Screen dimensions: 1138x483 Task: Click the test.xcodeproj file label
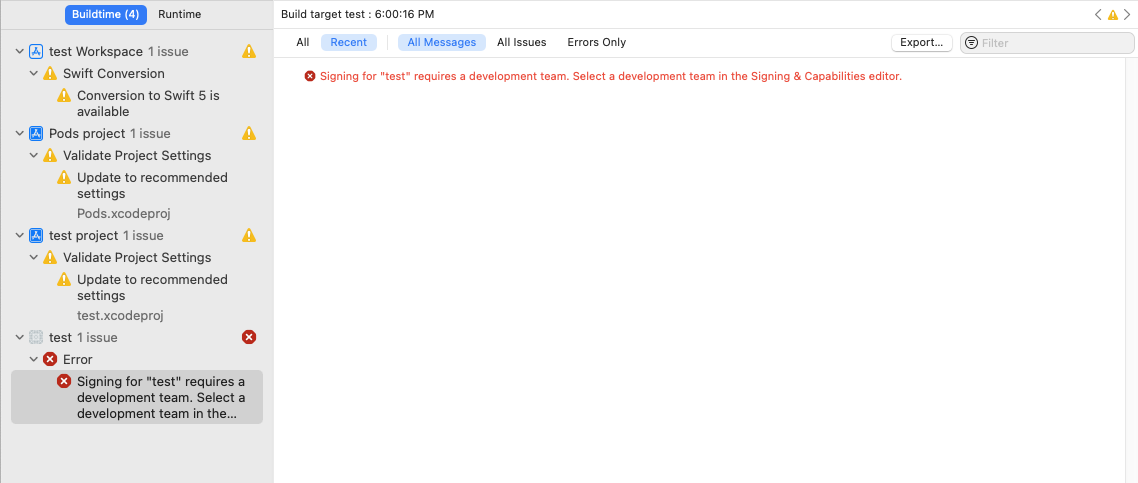[120, 315]
